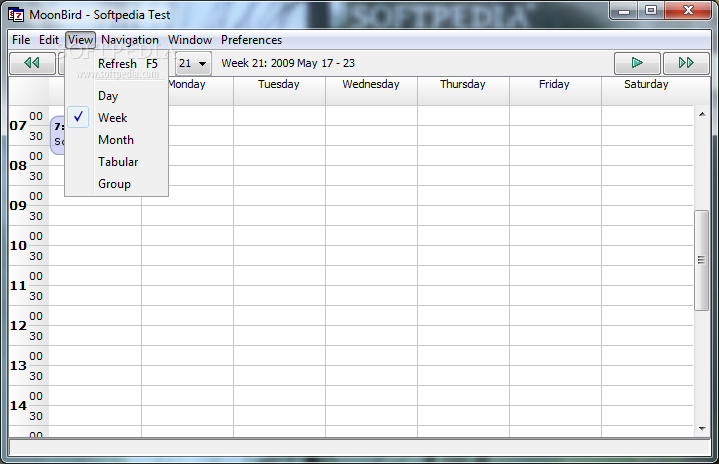Click the vertical scrollbar down arrow
This screenshot has height=464, width=719.
tap(702, 429)
